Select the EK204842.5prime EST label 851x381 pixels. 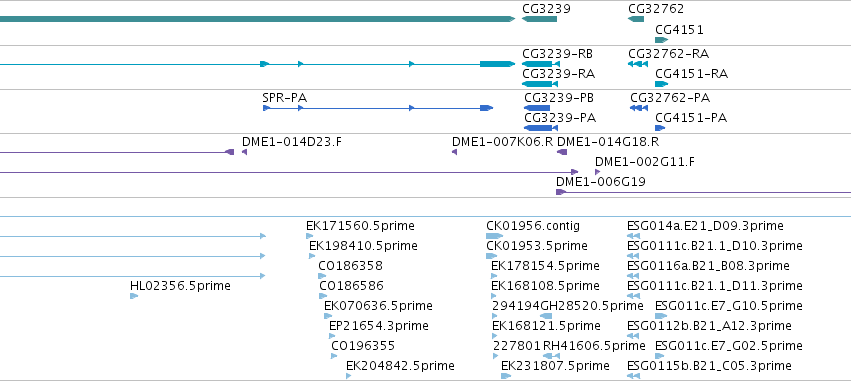pos(400,366)
